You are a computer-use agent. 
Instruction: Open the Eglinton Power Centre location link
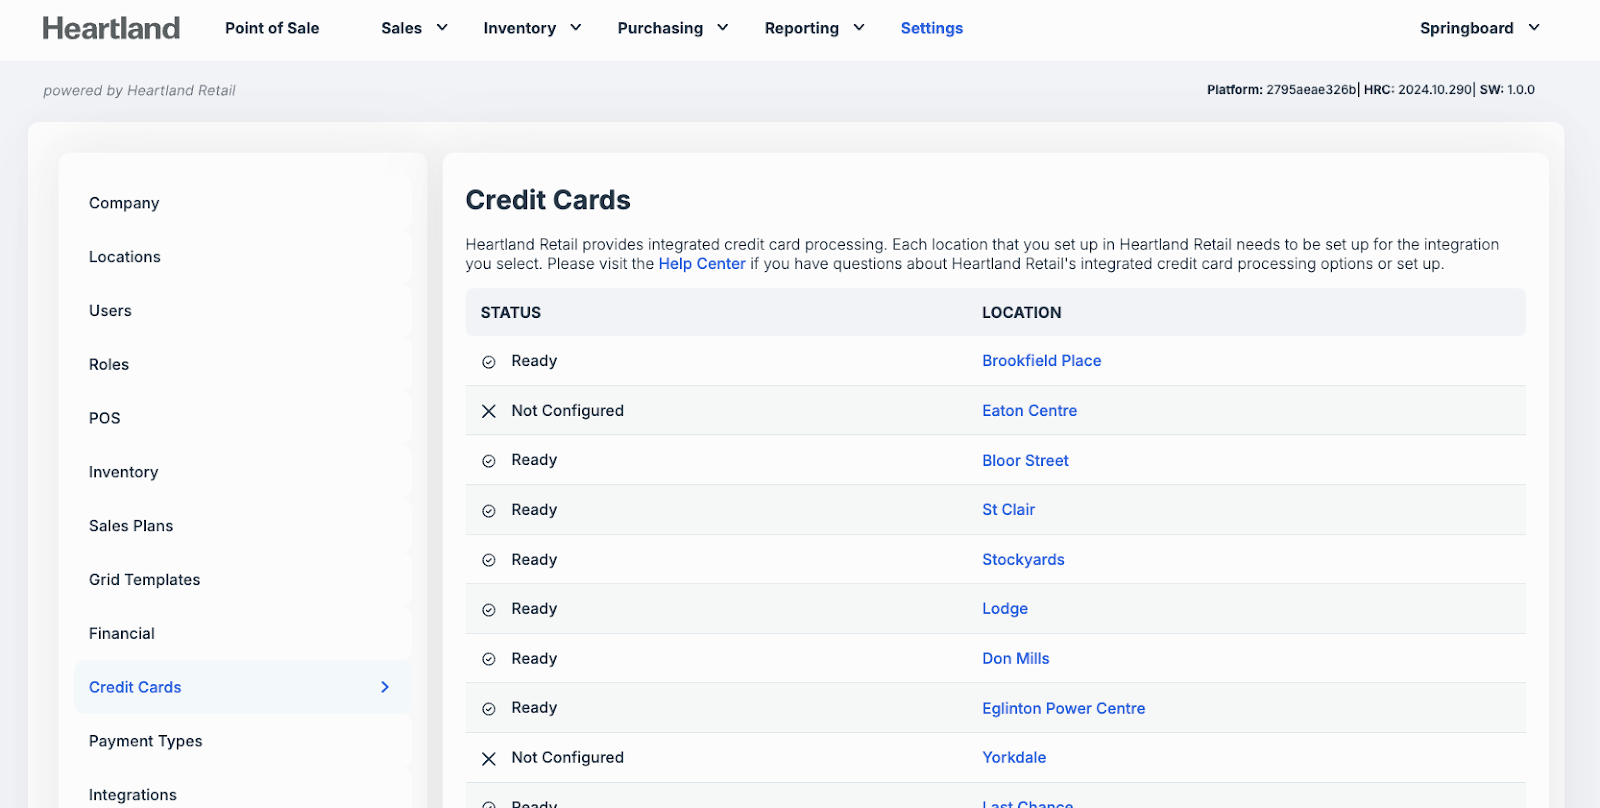[1063, 708]
